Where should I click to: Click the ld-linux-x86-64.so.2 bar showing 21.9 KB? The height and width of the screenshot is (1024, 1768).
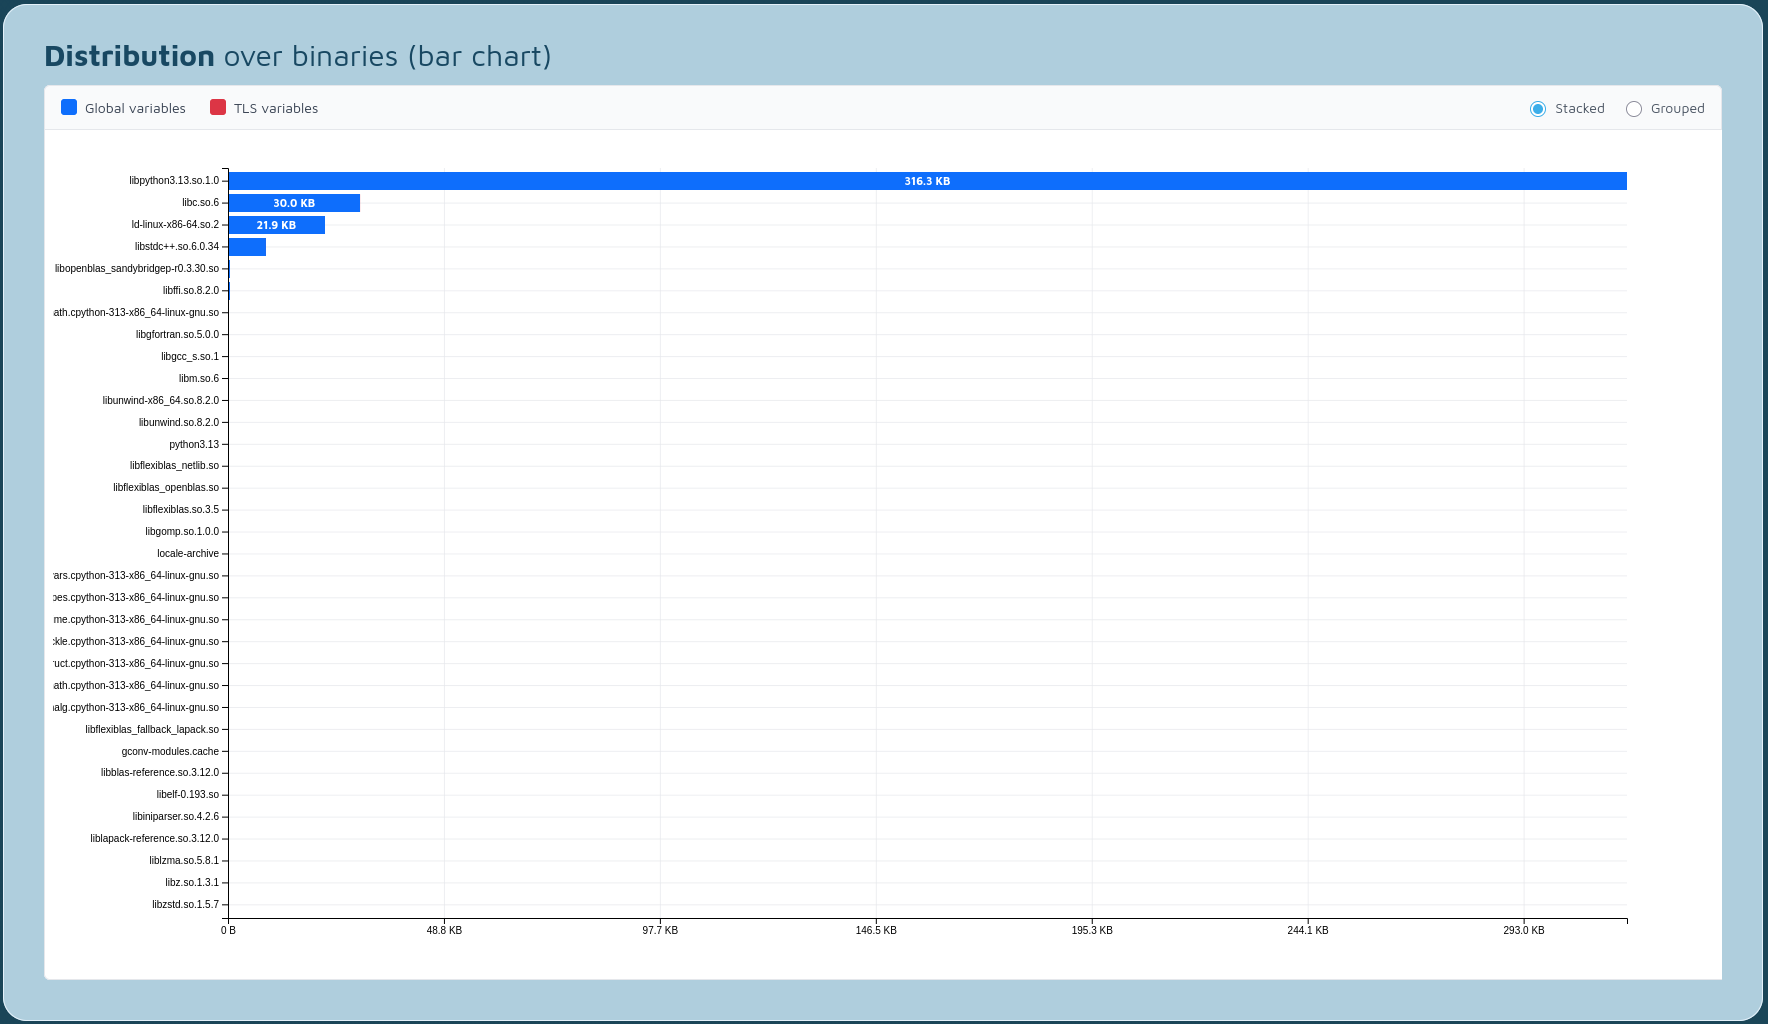pos(276,225)
